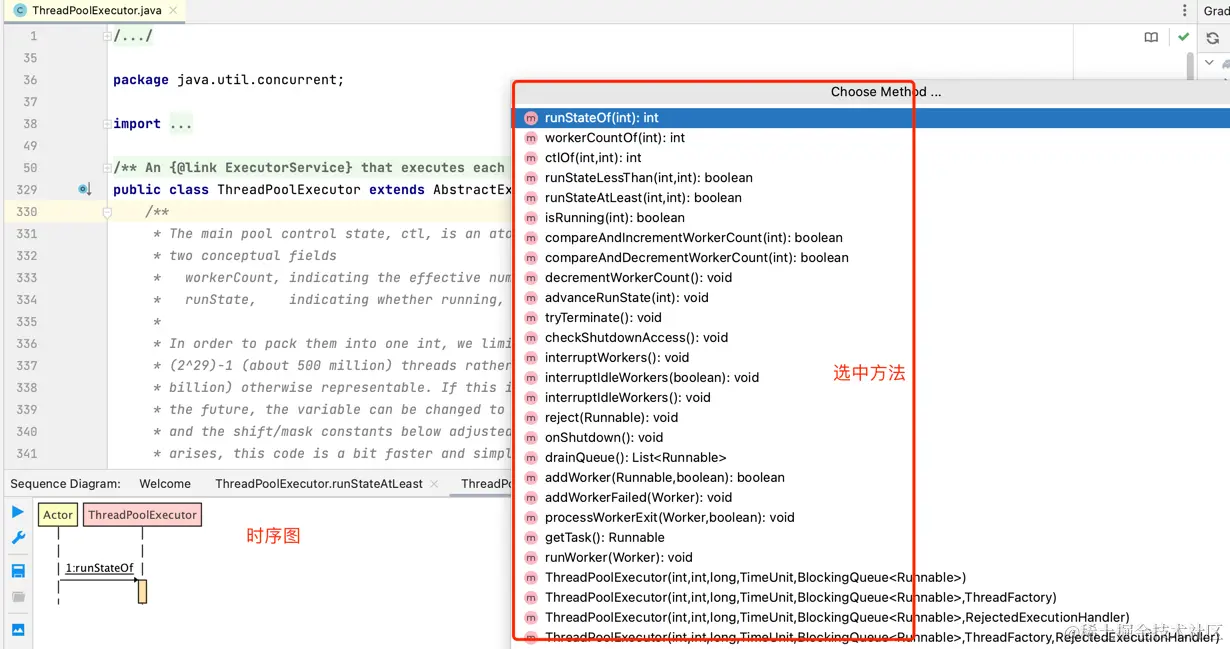Open the Welcome sequence diagram tab

pos(165,484)
